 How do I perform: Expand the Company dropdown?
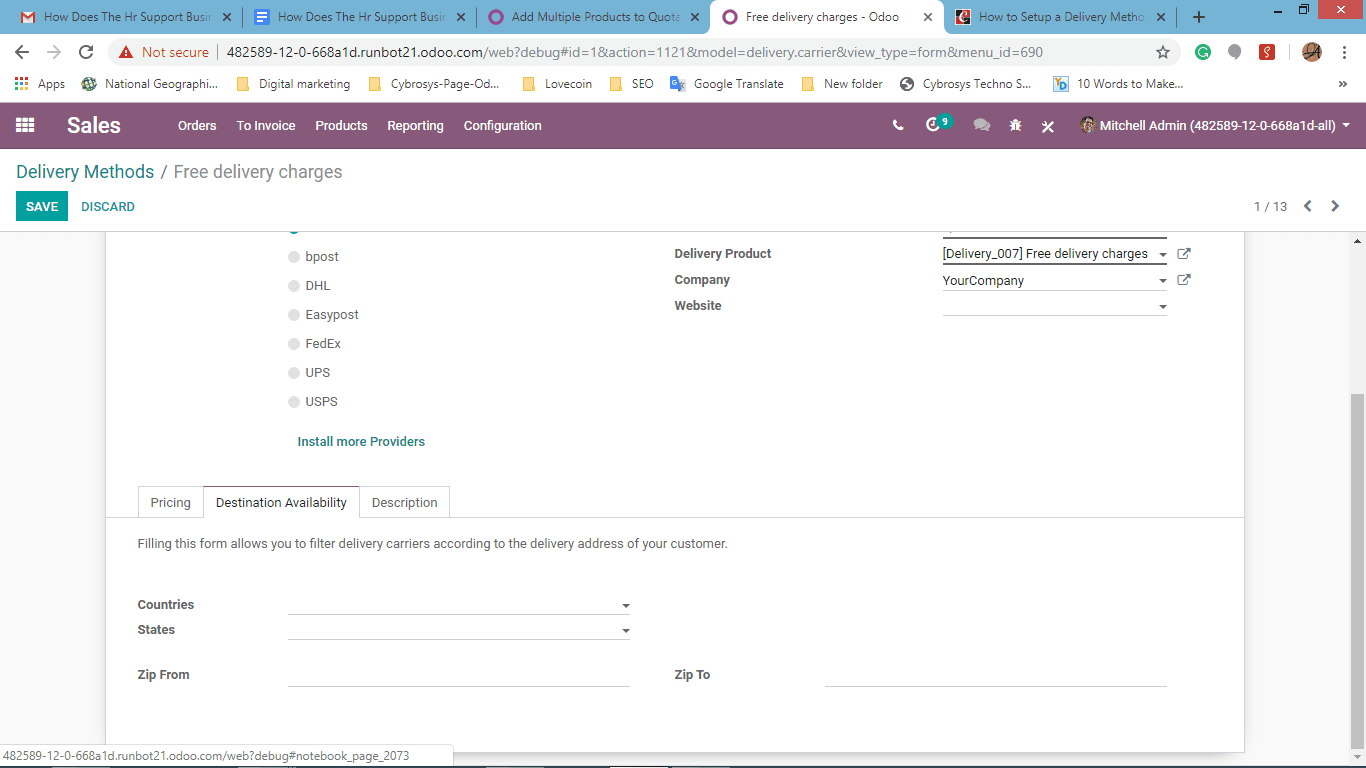1162,281
